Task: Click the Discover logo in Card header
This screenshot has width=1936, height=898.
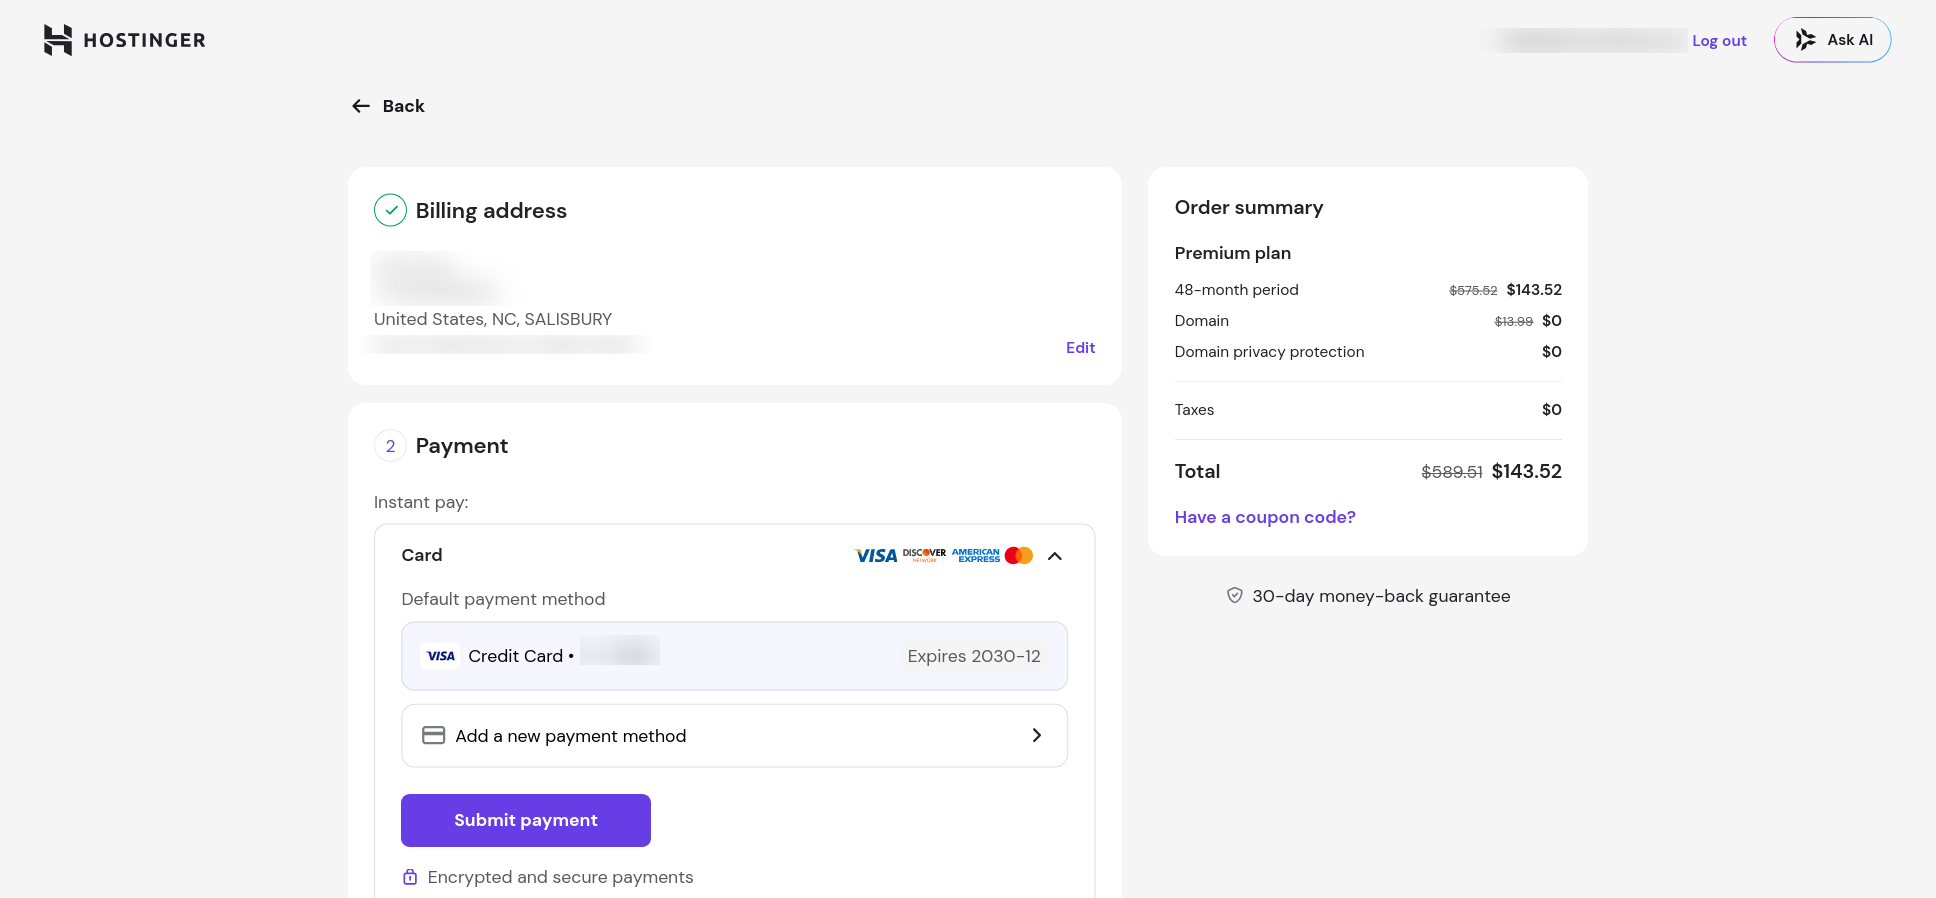Action: click(924, 555)
